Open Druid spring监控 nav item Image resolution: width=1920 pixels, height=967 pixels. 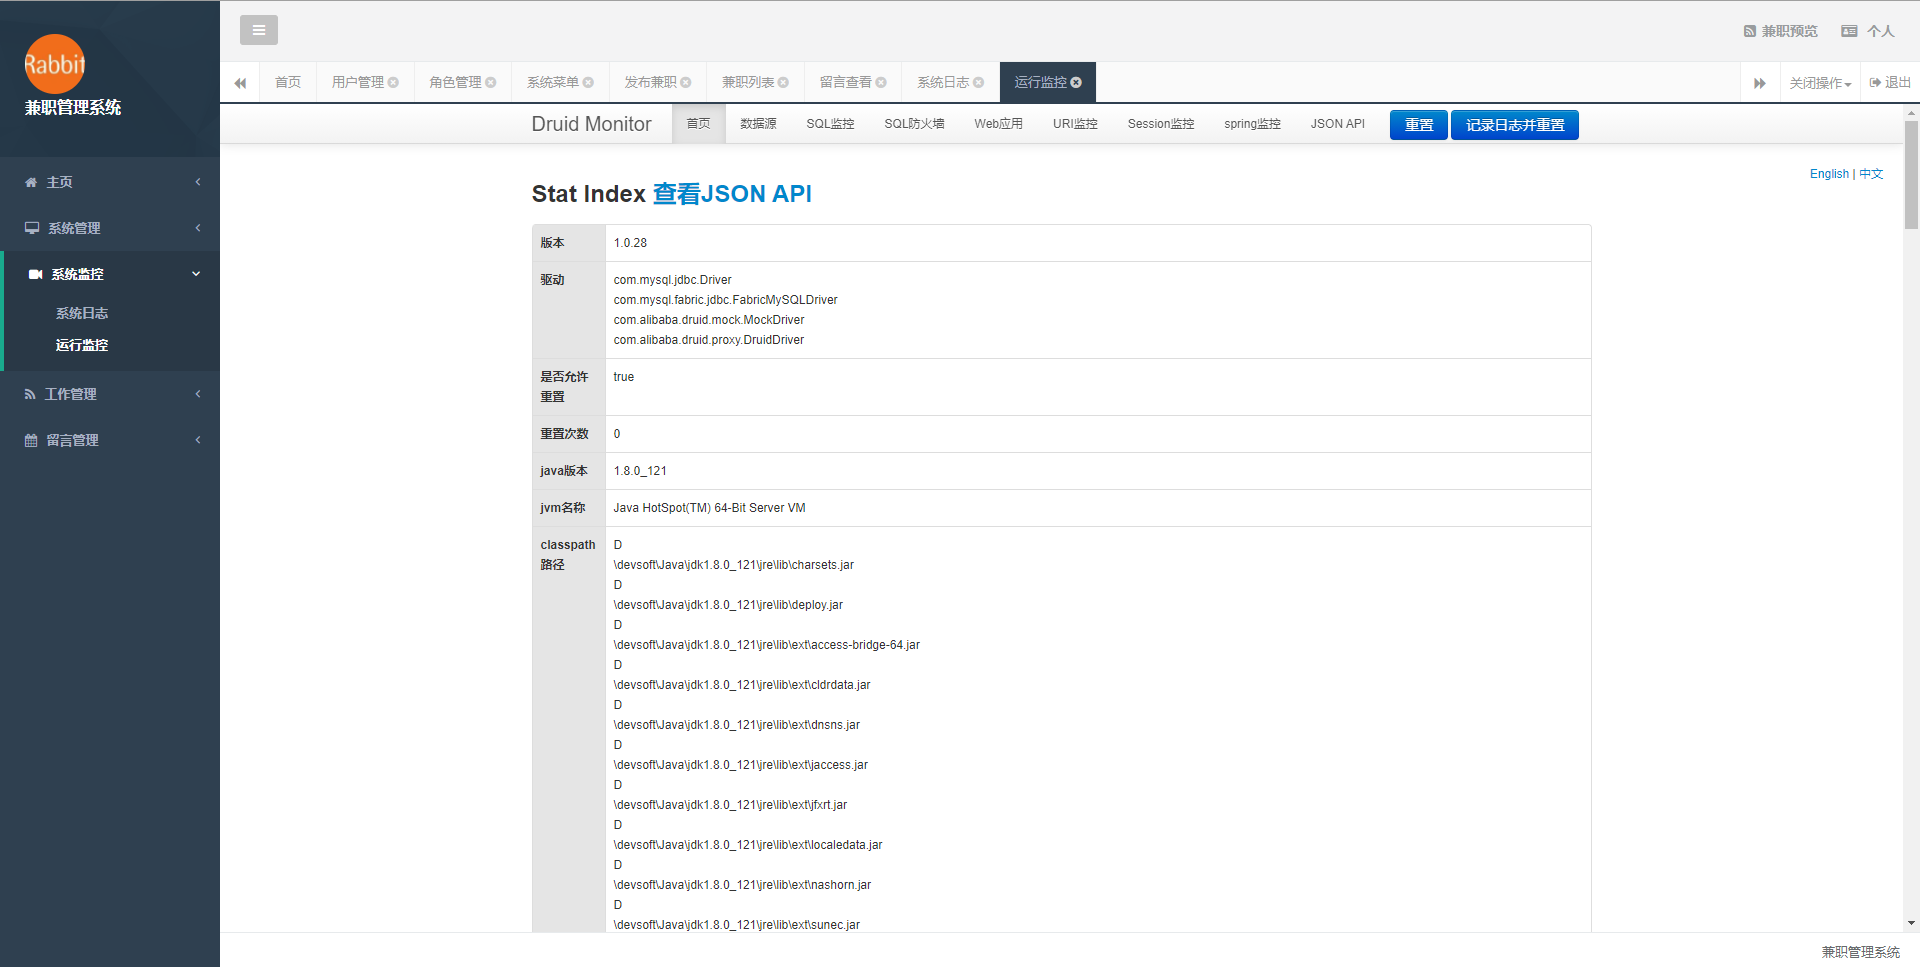click(1252, 124)
